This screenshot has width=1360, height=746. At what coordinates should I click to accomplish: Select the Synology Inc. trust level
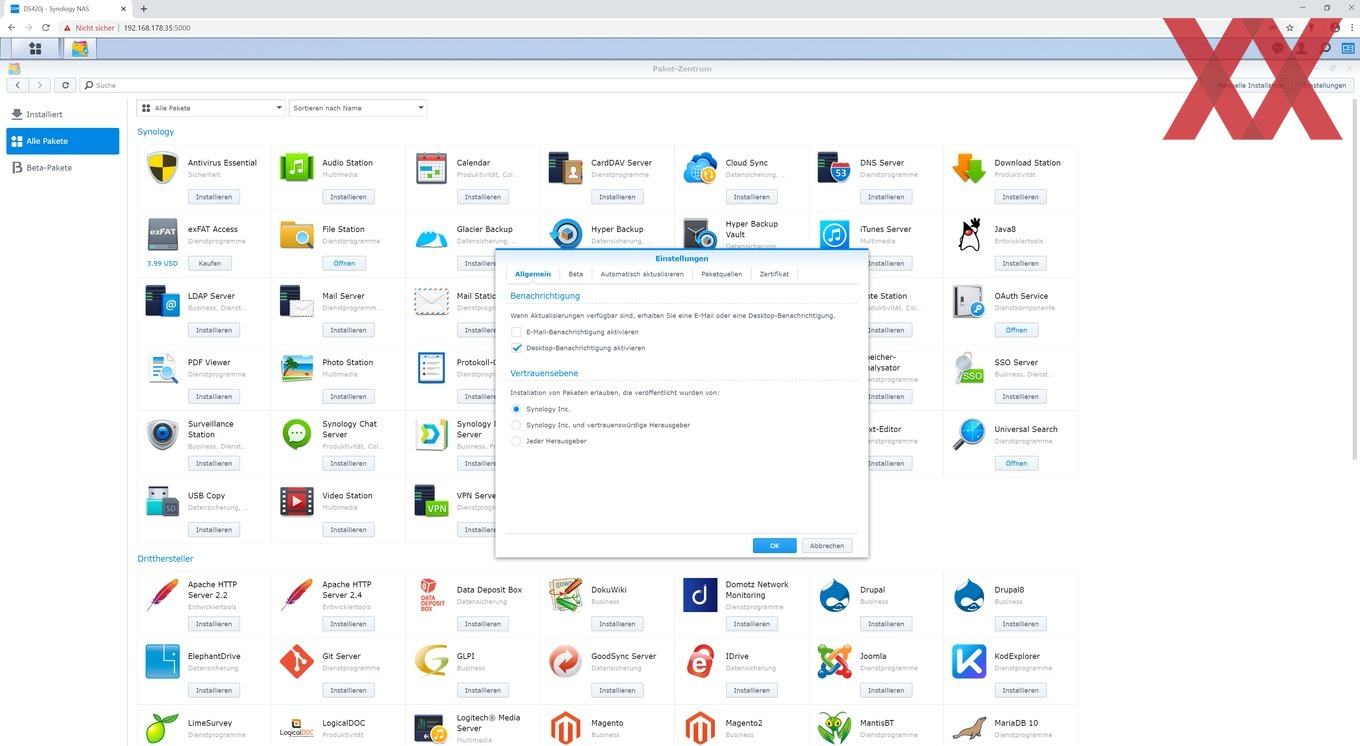517,409
